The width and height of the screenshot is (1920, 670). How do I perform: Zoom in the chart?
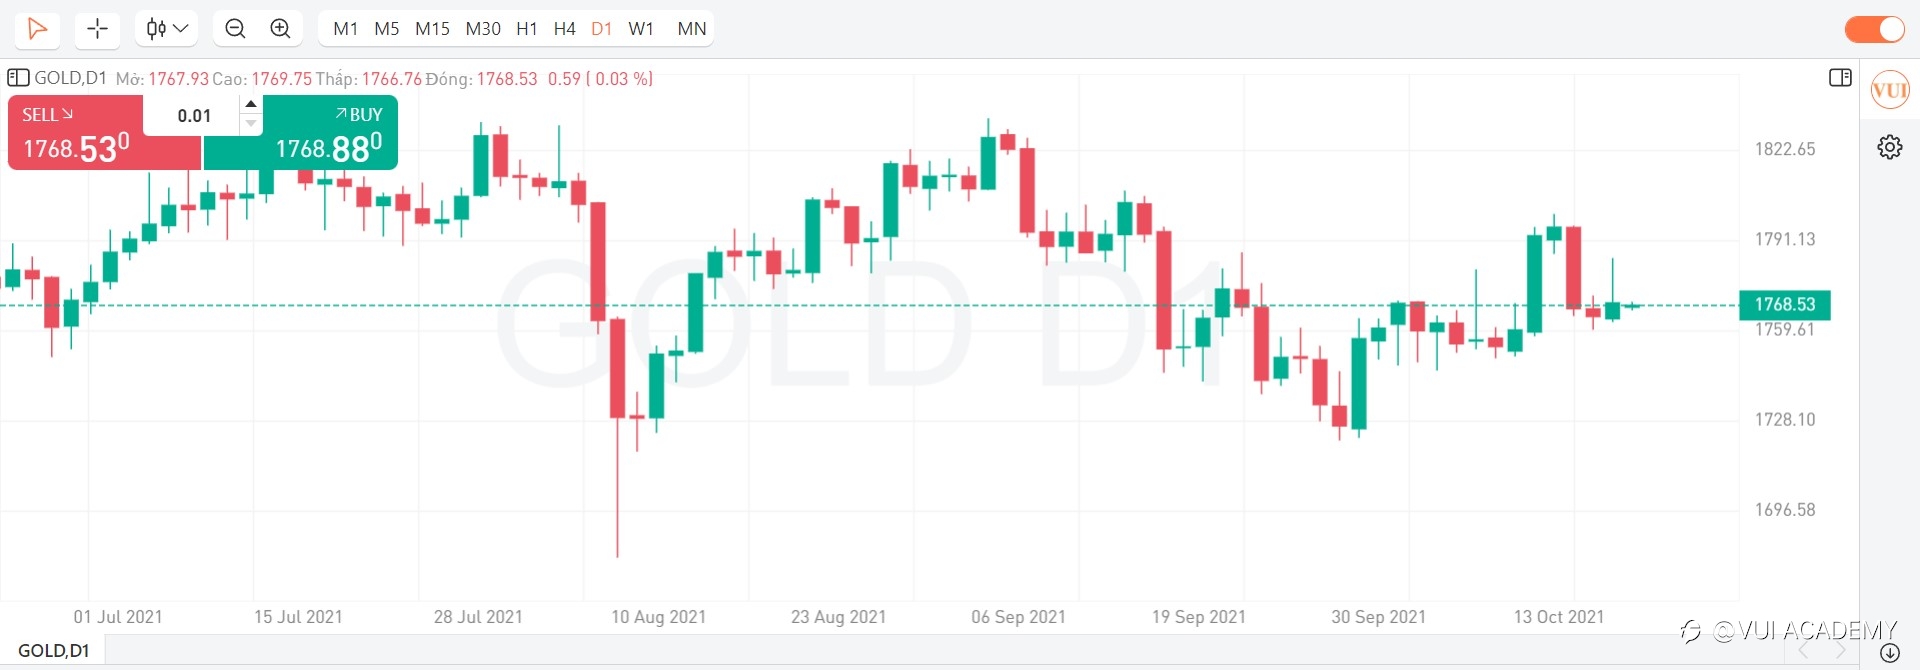tap(281, 29)
